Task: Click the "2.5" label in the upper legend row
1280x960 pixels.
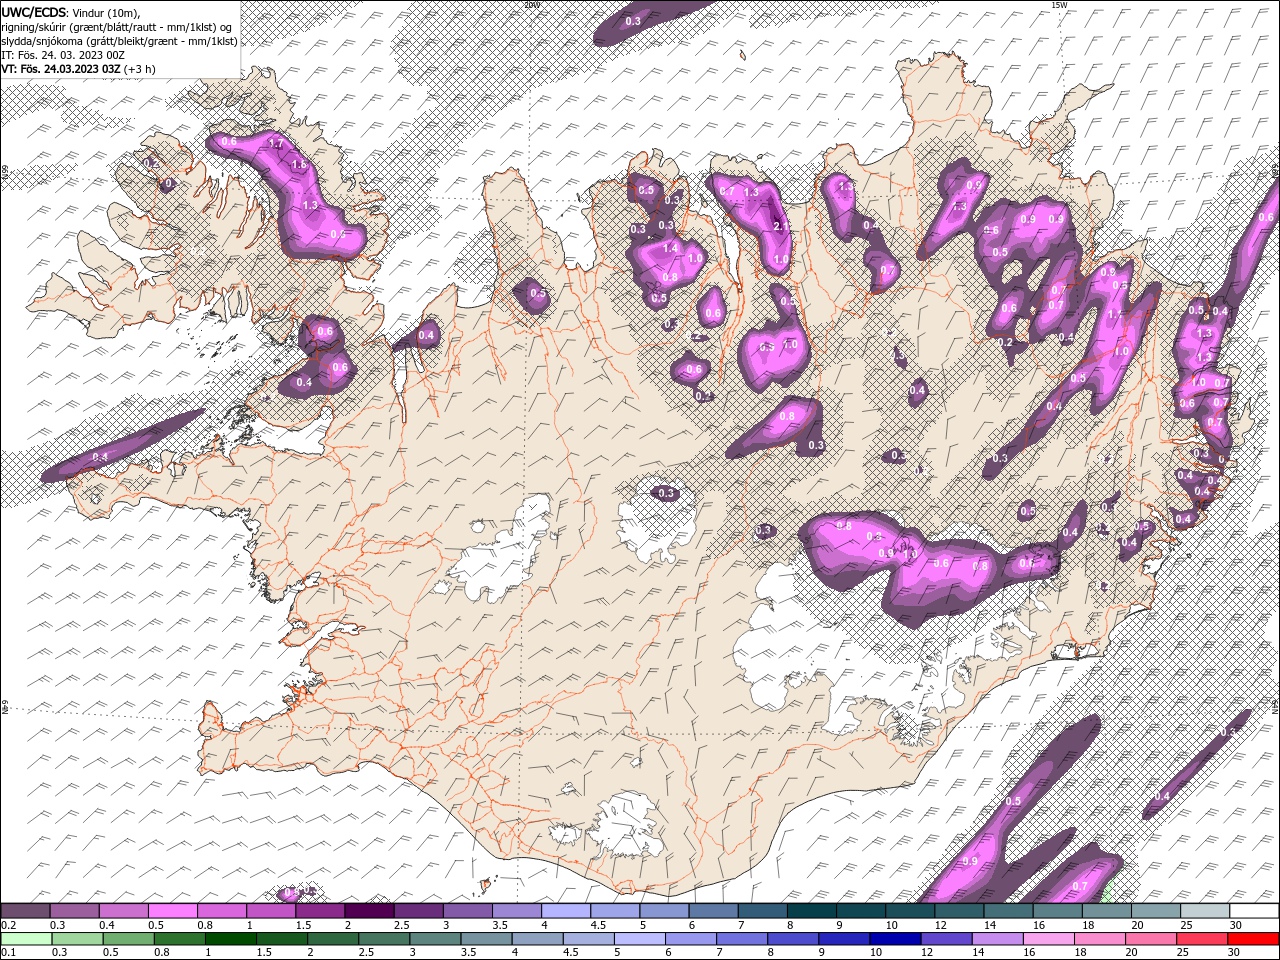Action: pyautogui.click(x=402, y=925)
